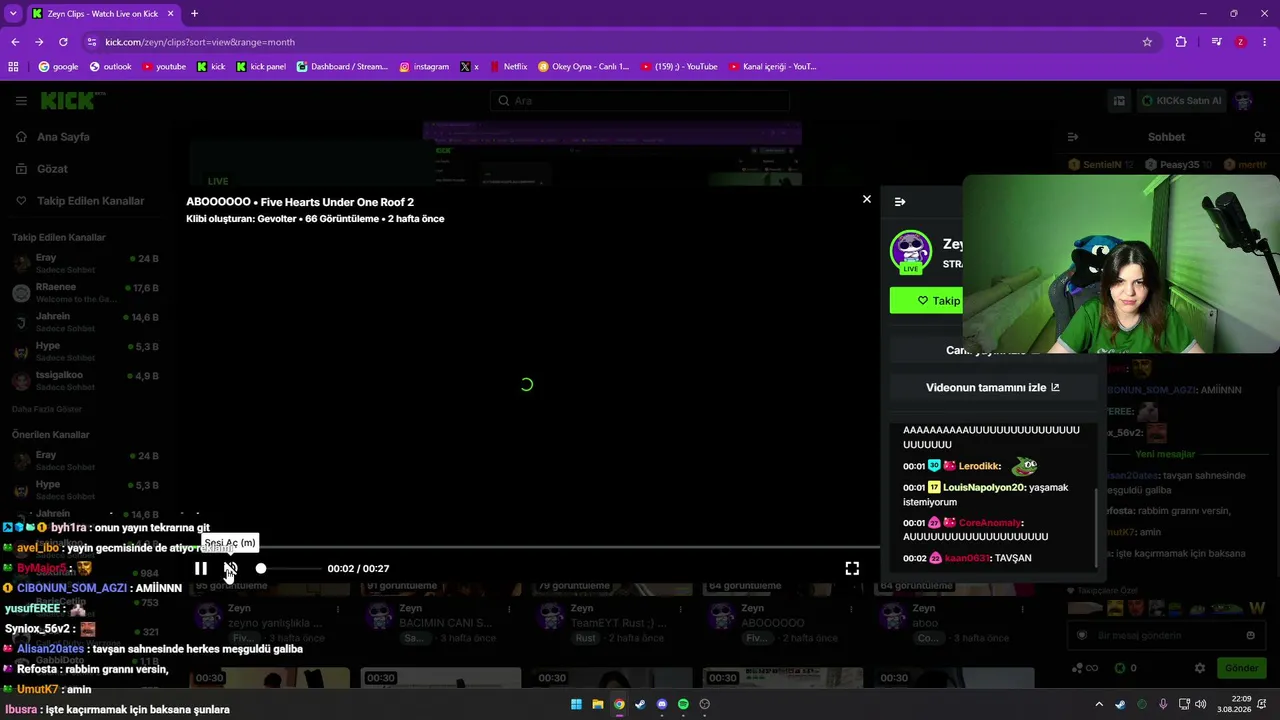
Task: Show hidden system tray icons
Action: click(x=1099, y=704)
